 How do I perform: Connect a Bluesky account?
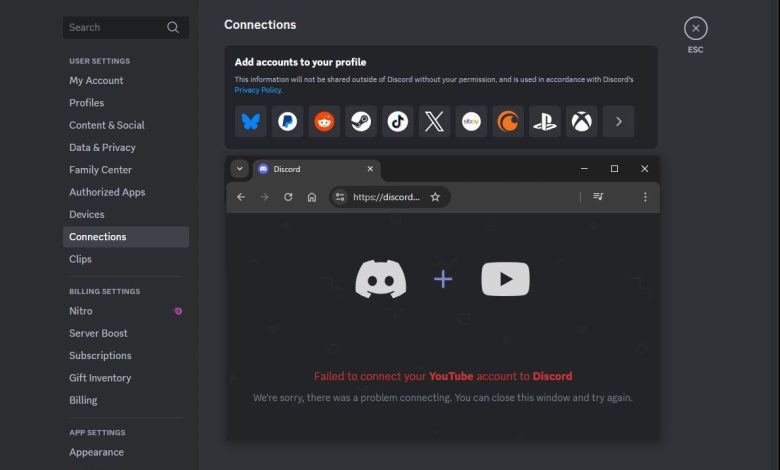(251, 121)
